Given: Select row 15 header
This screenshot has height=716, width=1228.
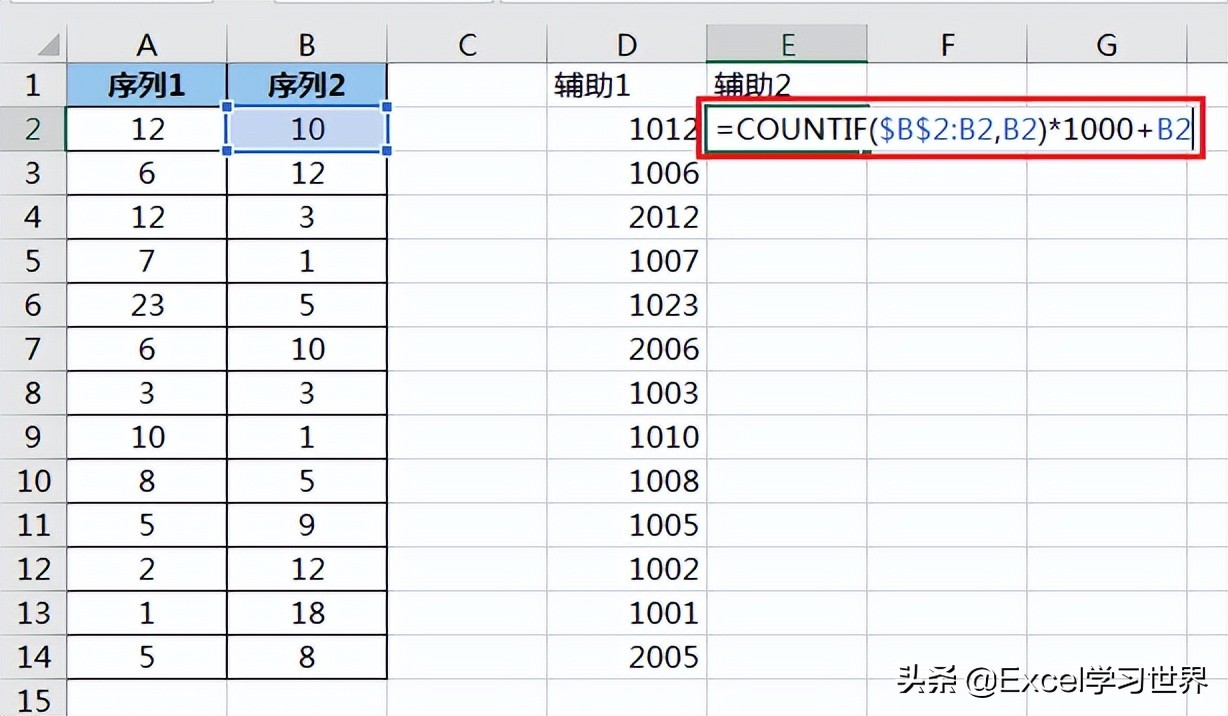Looking at the screenshot, I should pyautogui.click(x=33, y=698).
